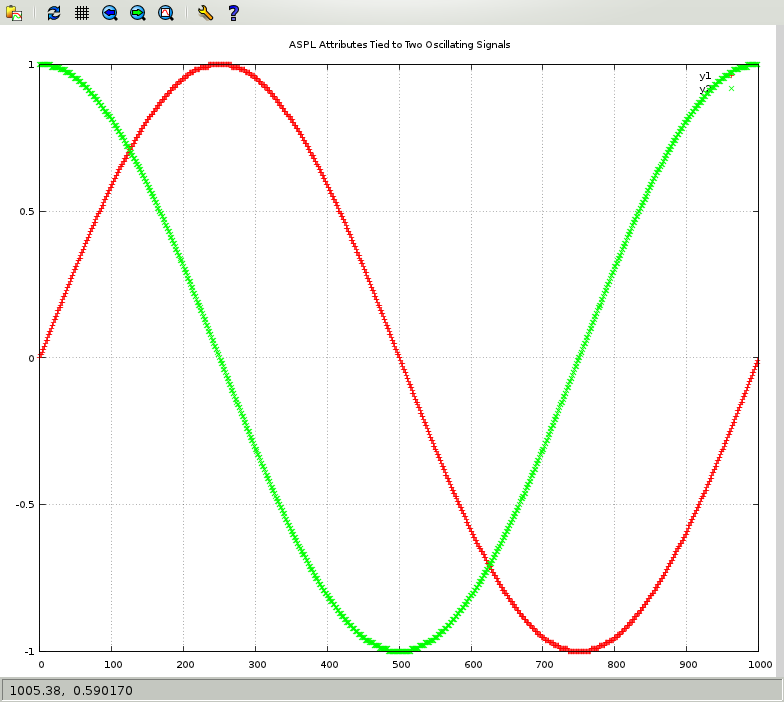Autoscale the plot axes
The image size is (784, 702).
(x=166, y=13)
